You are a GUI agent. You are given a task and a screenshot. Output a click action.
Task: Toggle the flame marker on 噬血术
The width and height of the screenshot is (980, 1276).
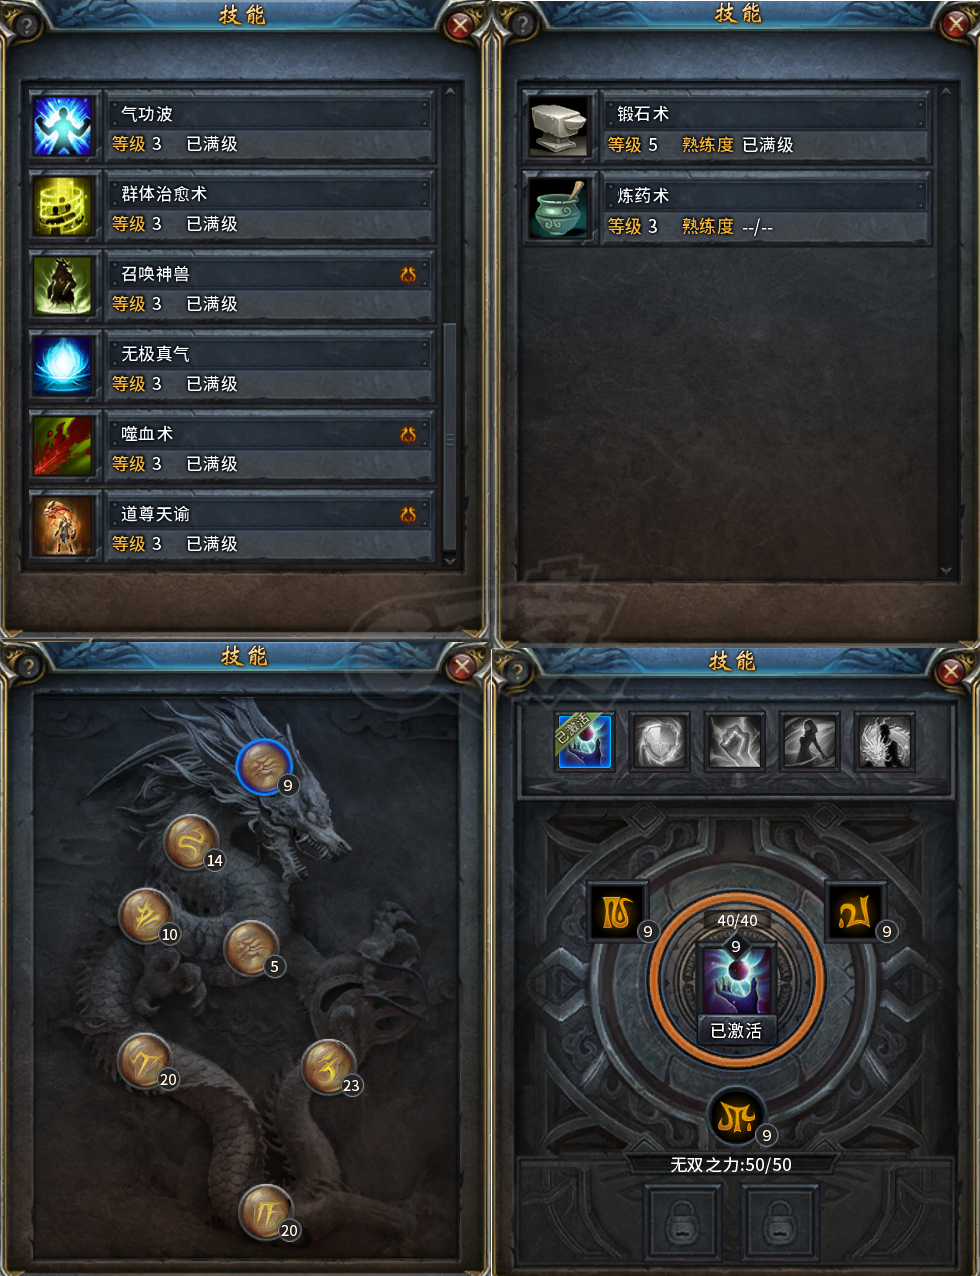[x=408, y=434]
